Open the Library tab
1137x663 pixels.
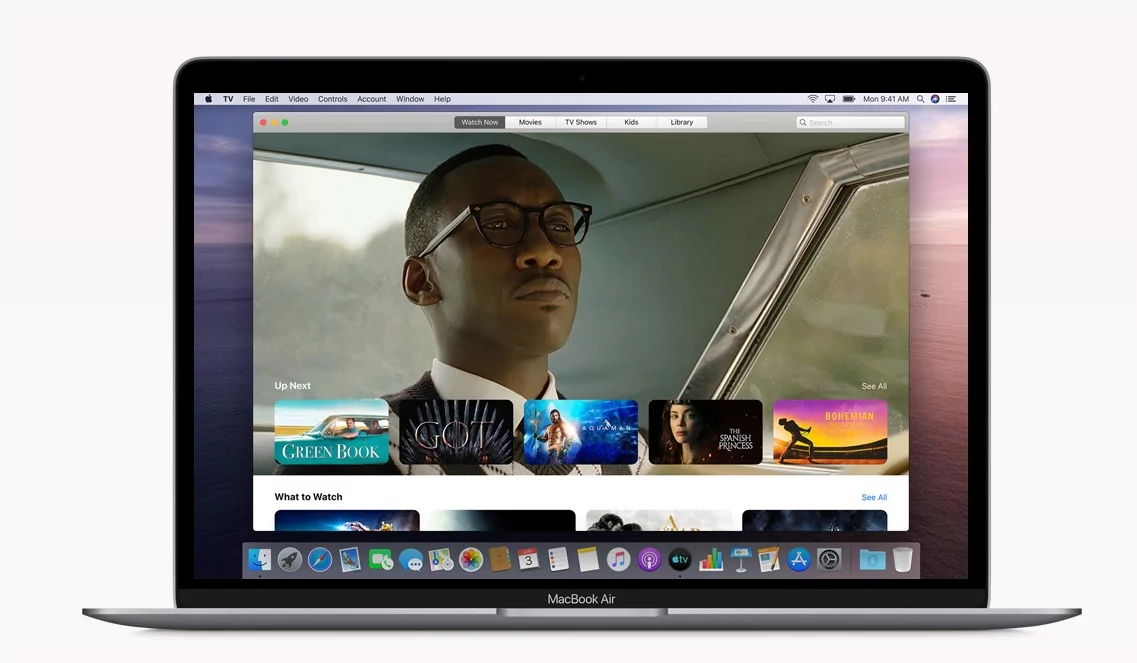click(x=682, y=123)
